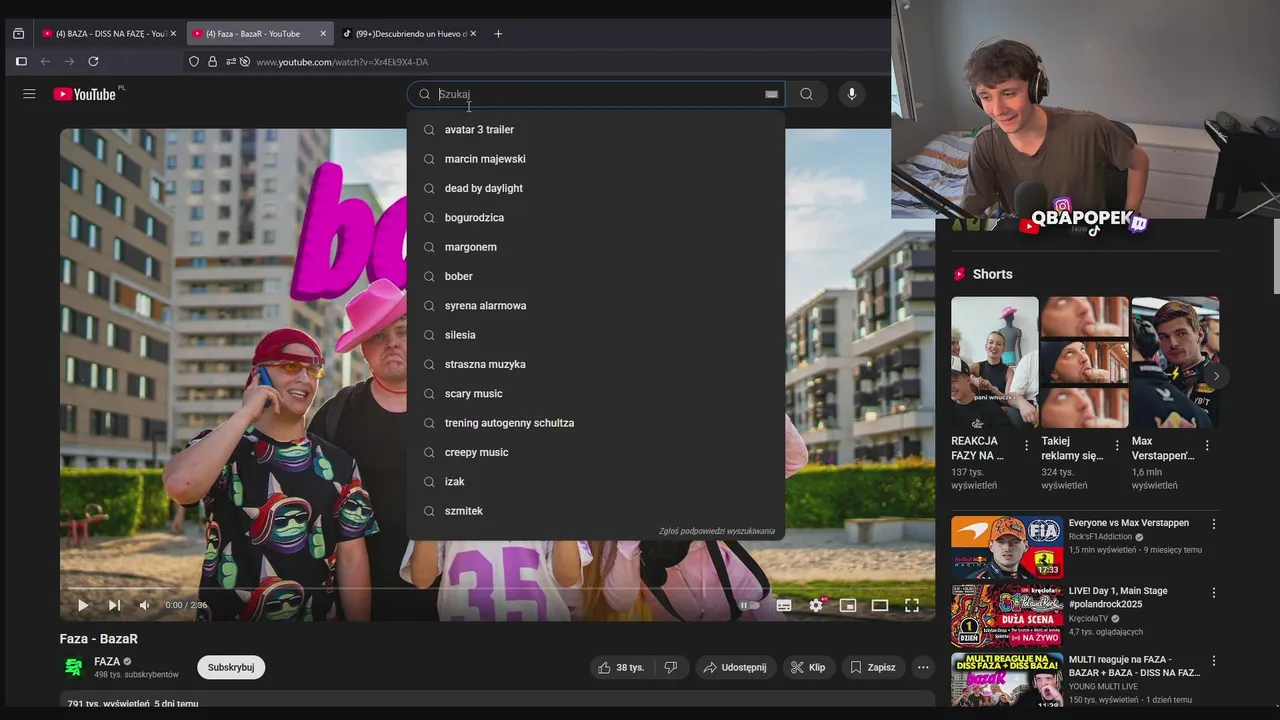Choose the szmitek search suggestion
Screen dimensions: 1280x720
[x=596, y=511]
